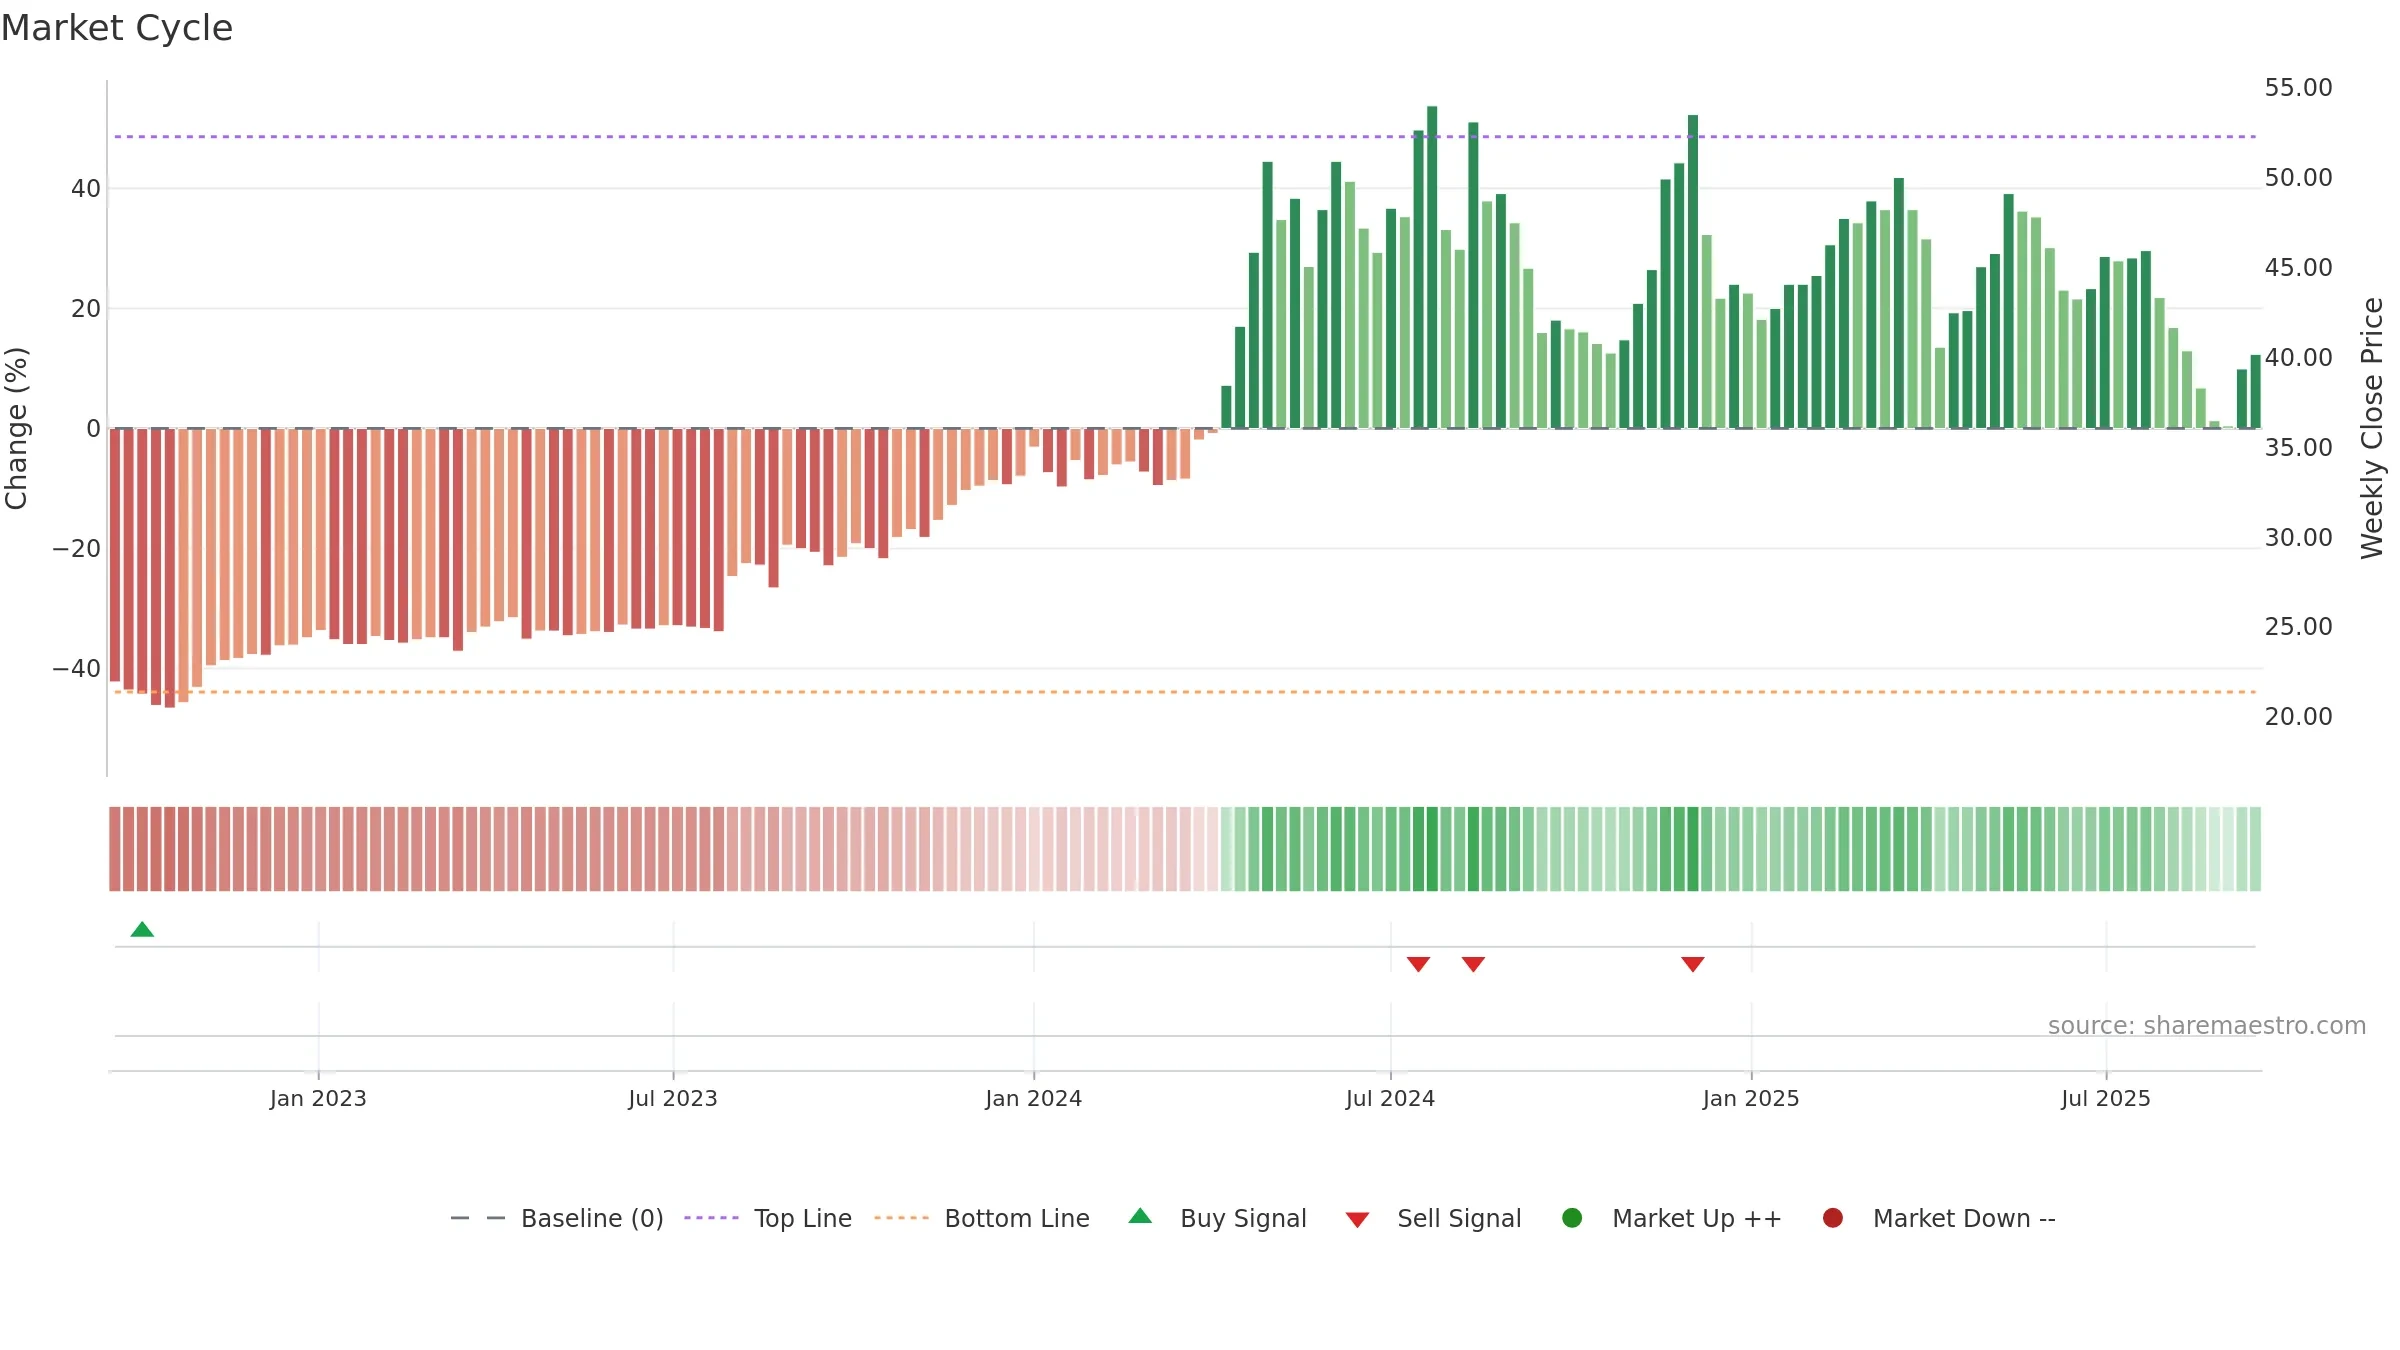Click the 35.00 price axis tick
Viewport: 2400px width, 1350px height.
2298,448
